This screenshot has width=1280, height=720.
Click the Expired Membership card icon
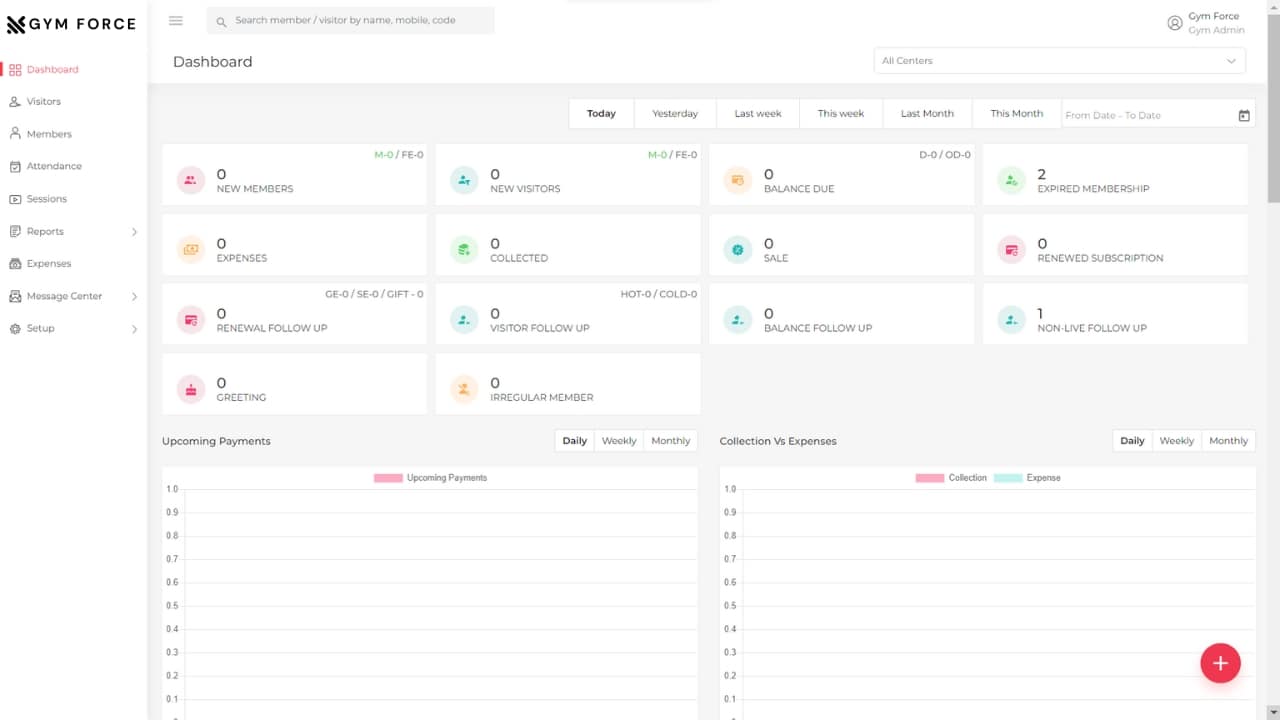tap(1011, 181)
